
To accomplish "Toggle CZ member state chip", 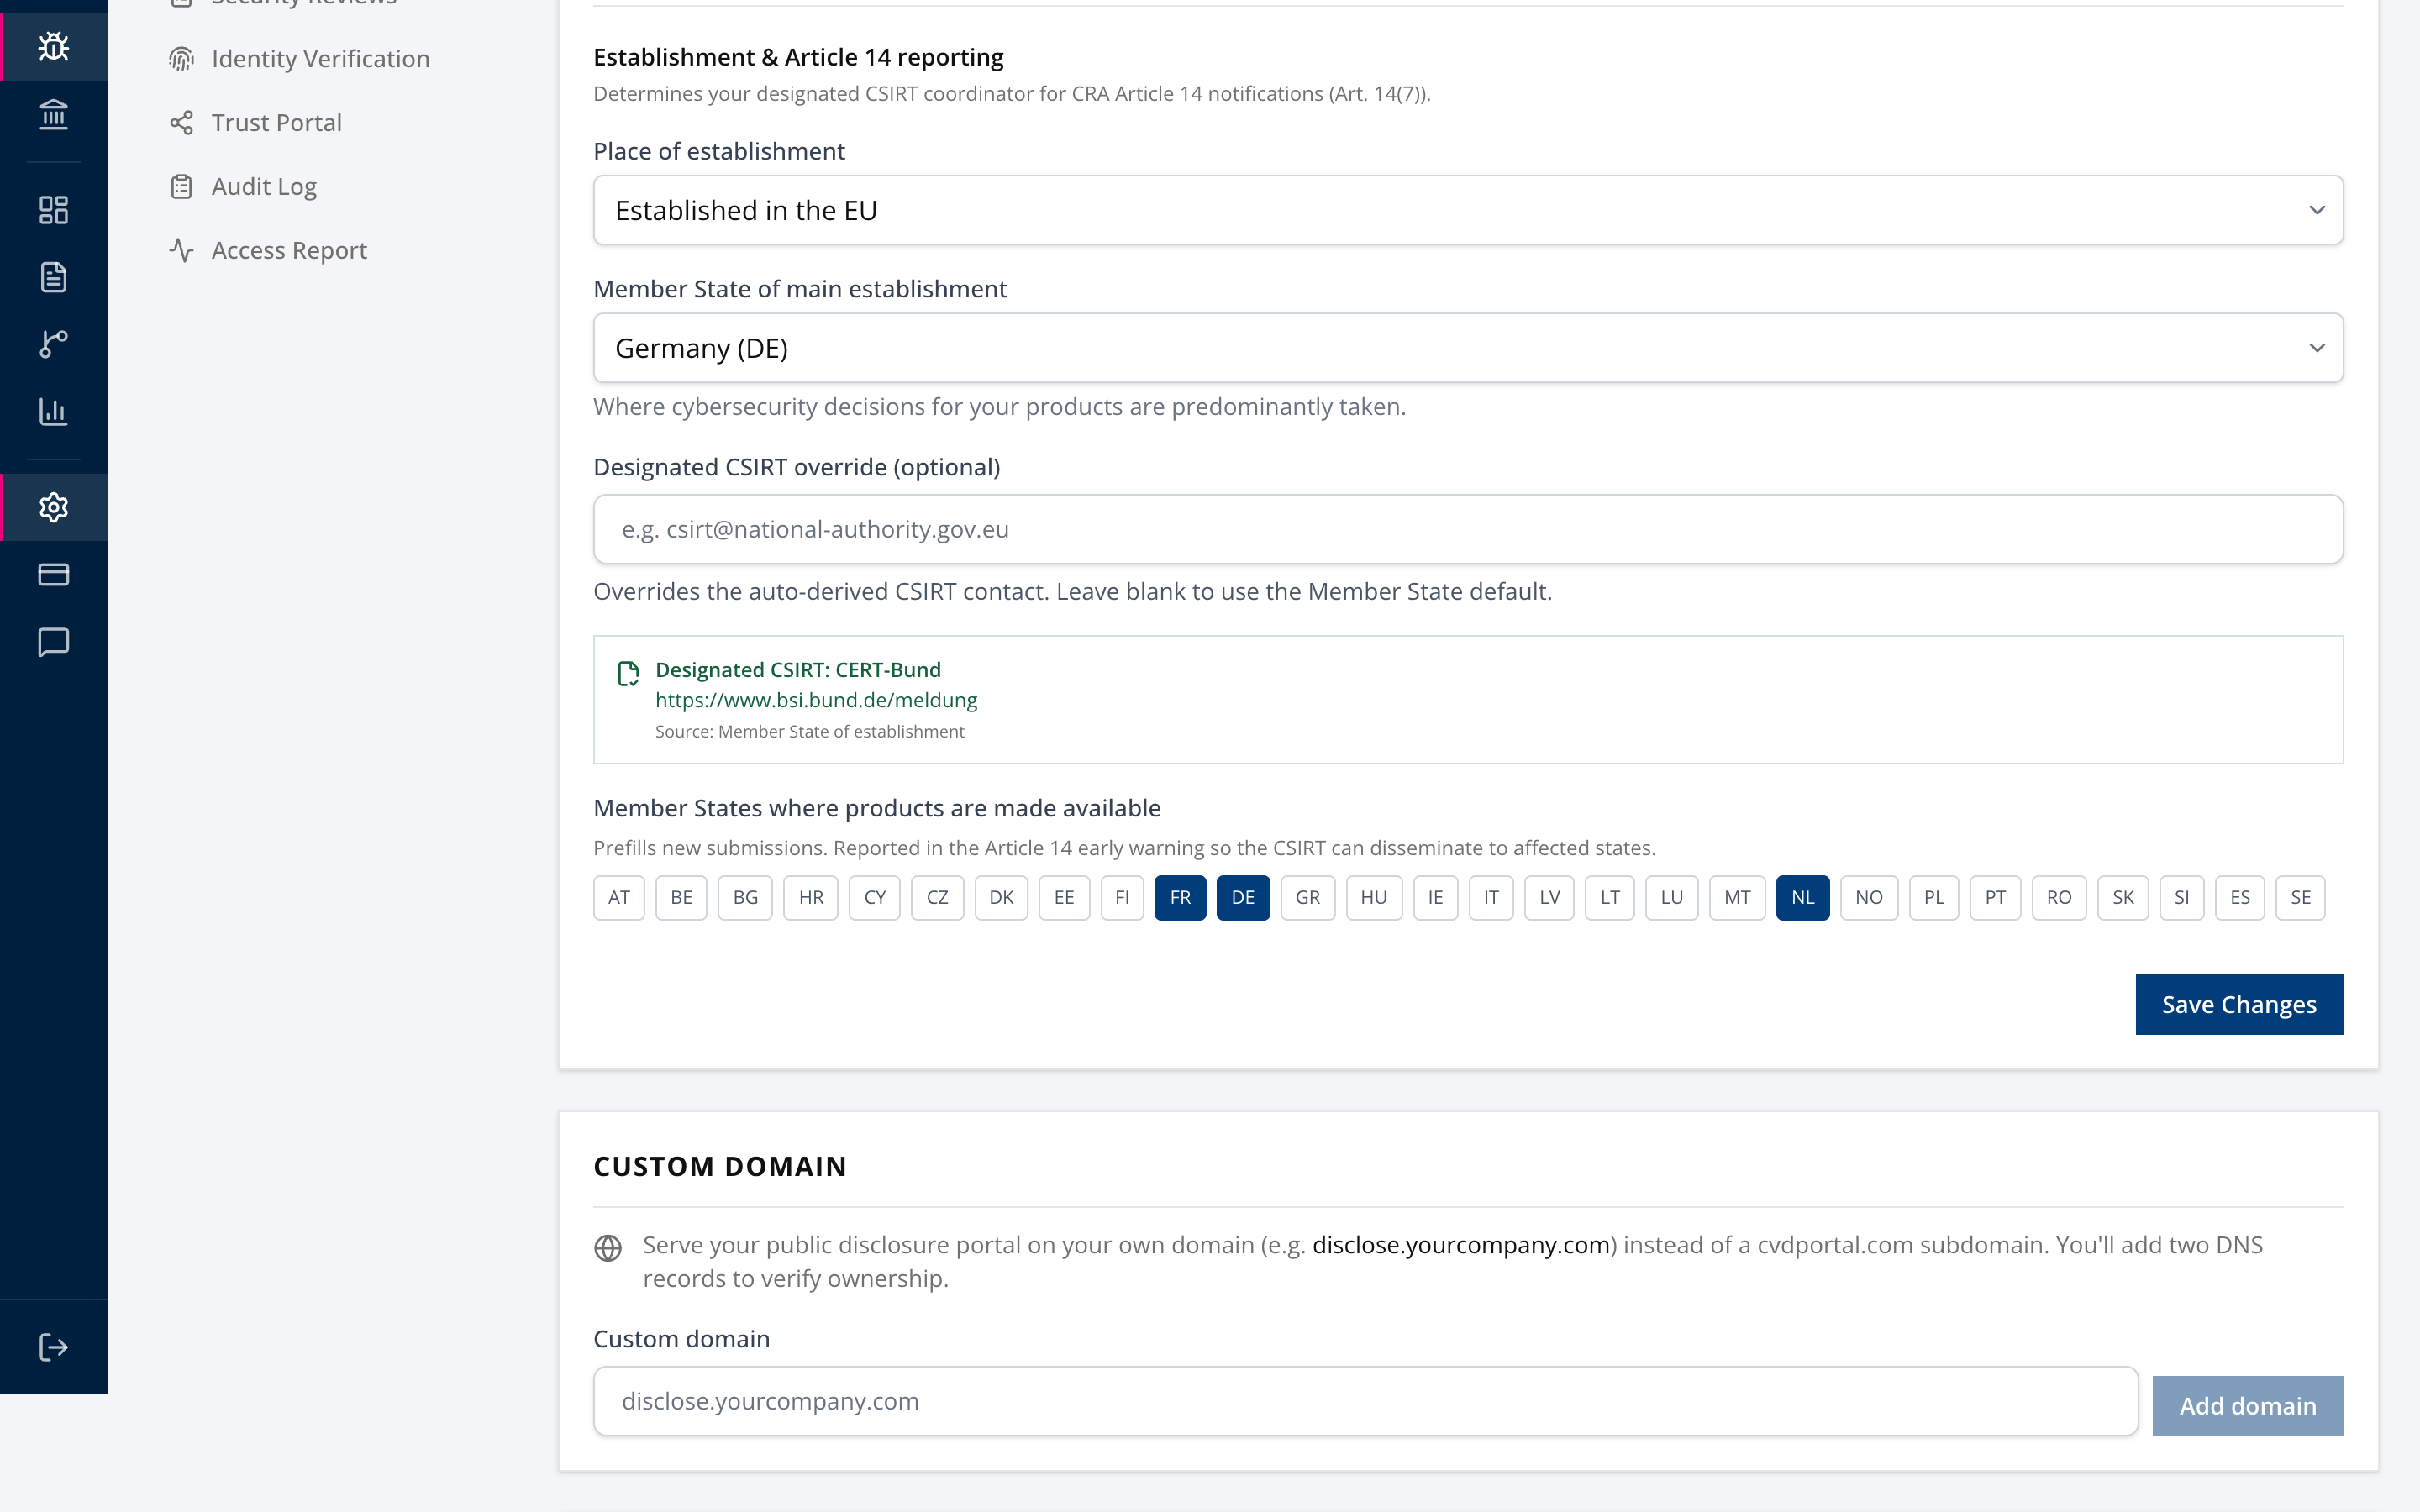I will 937,897.
